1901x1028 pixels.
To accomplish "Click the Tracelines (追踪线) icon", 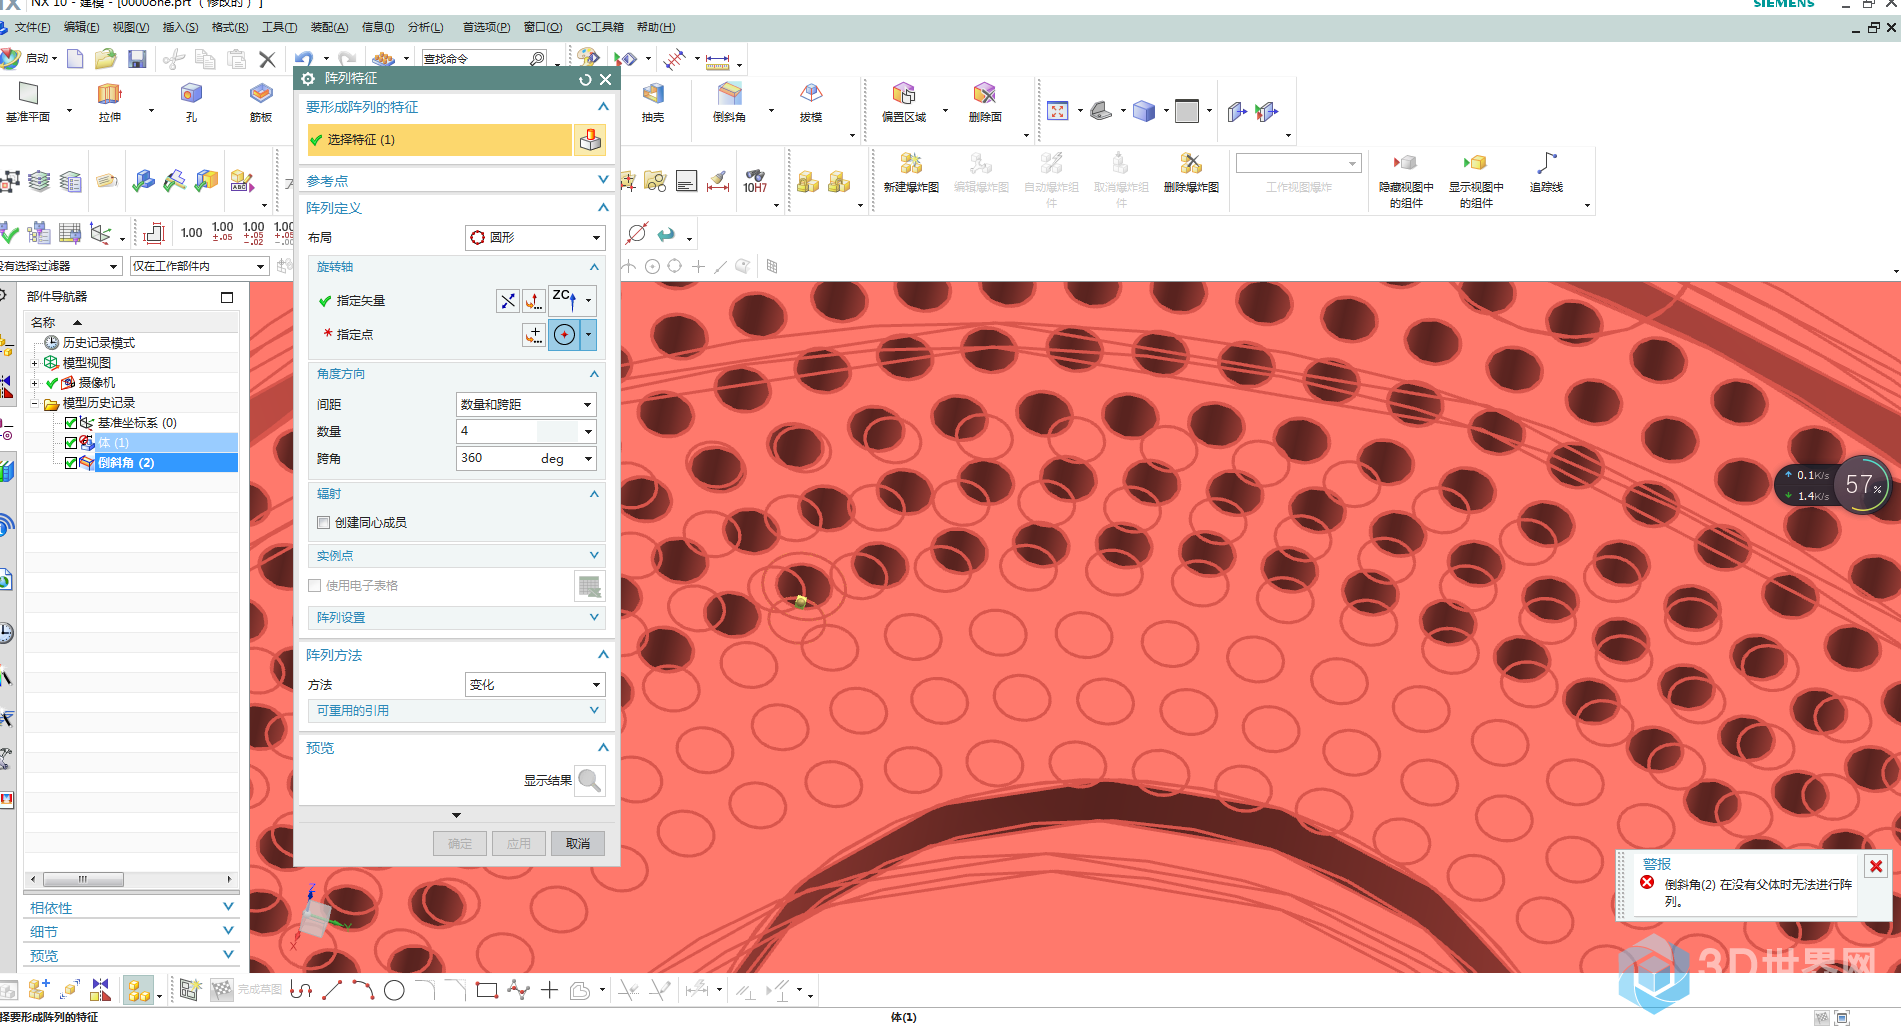I will point(1546,163).
